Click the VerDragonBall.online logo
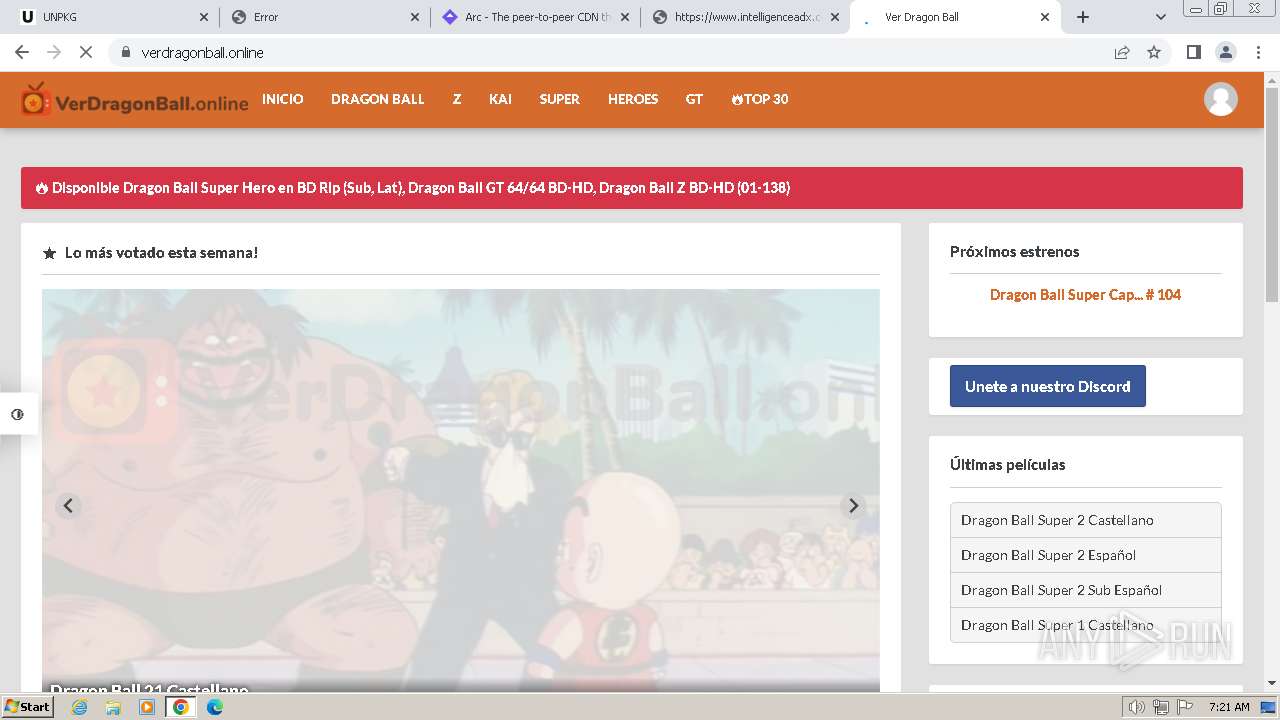The image size is (1280, 720). tap(135, 99)
